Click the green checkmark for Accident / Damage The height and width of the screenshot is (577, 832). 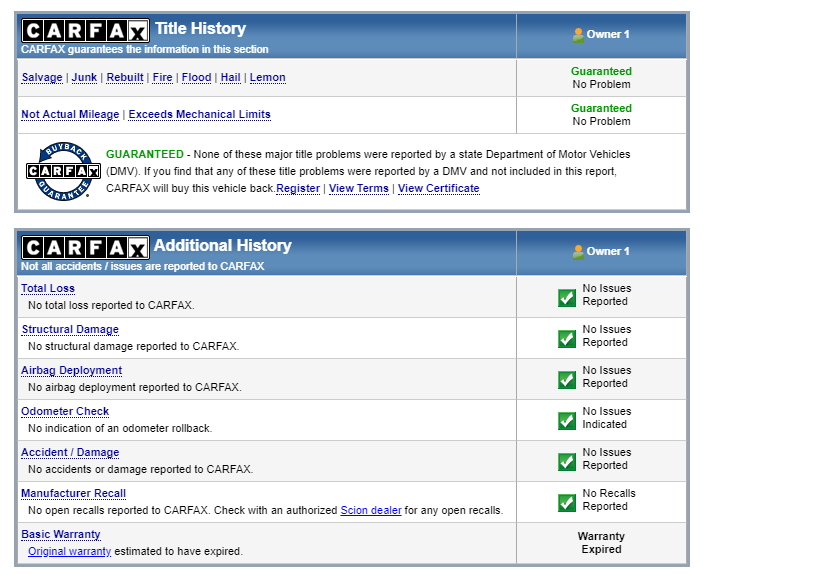tap(567, 462)
